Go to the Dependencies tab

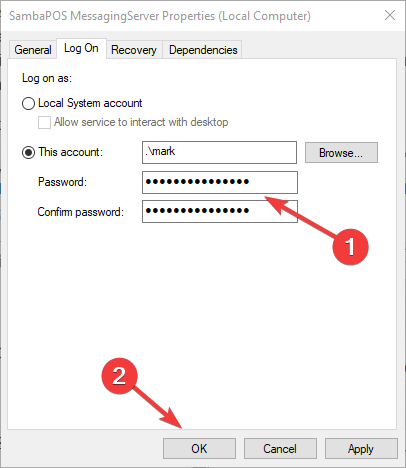[203, 50]
